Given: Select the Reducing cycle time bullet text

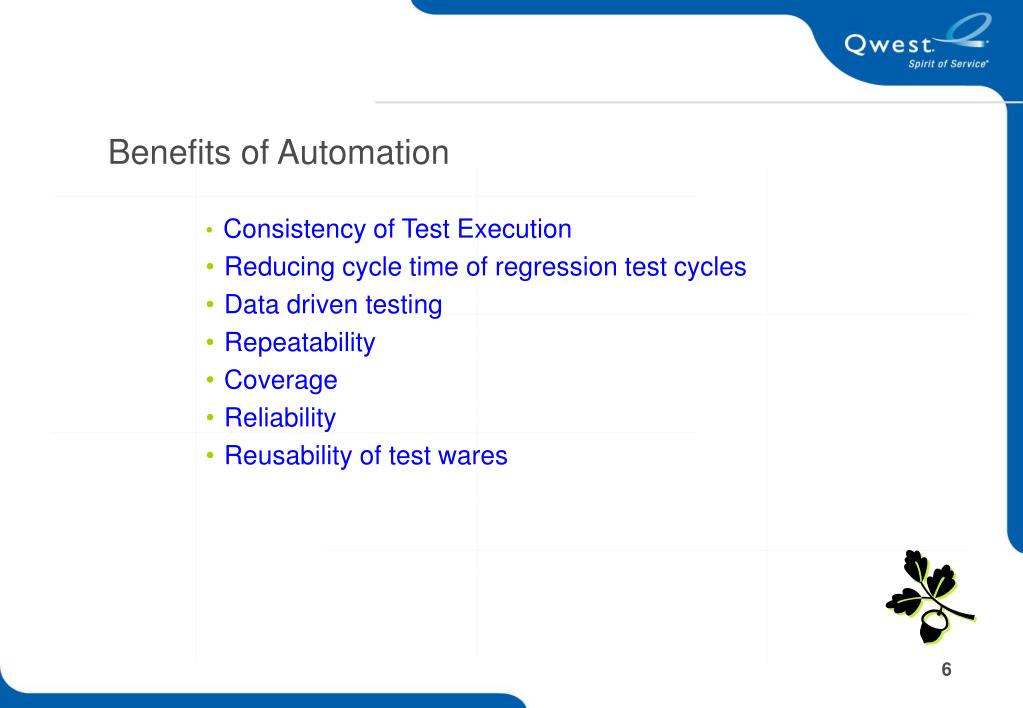Looking at the screenshot, I should pyautogui.click(x=485, y=268).
